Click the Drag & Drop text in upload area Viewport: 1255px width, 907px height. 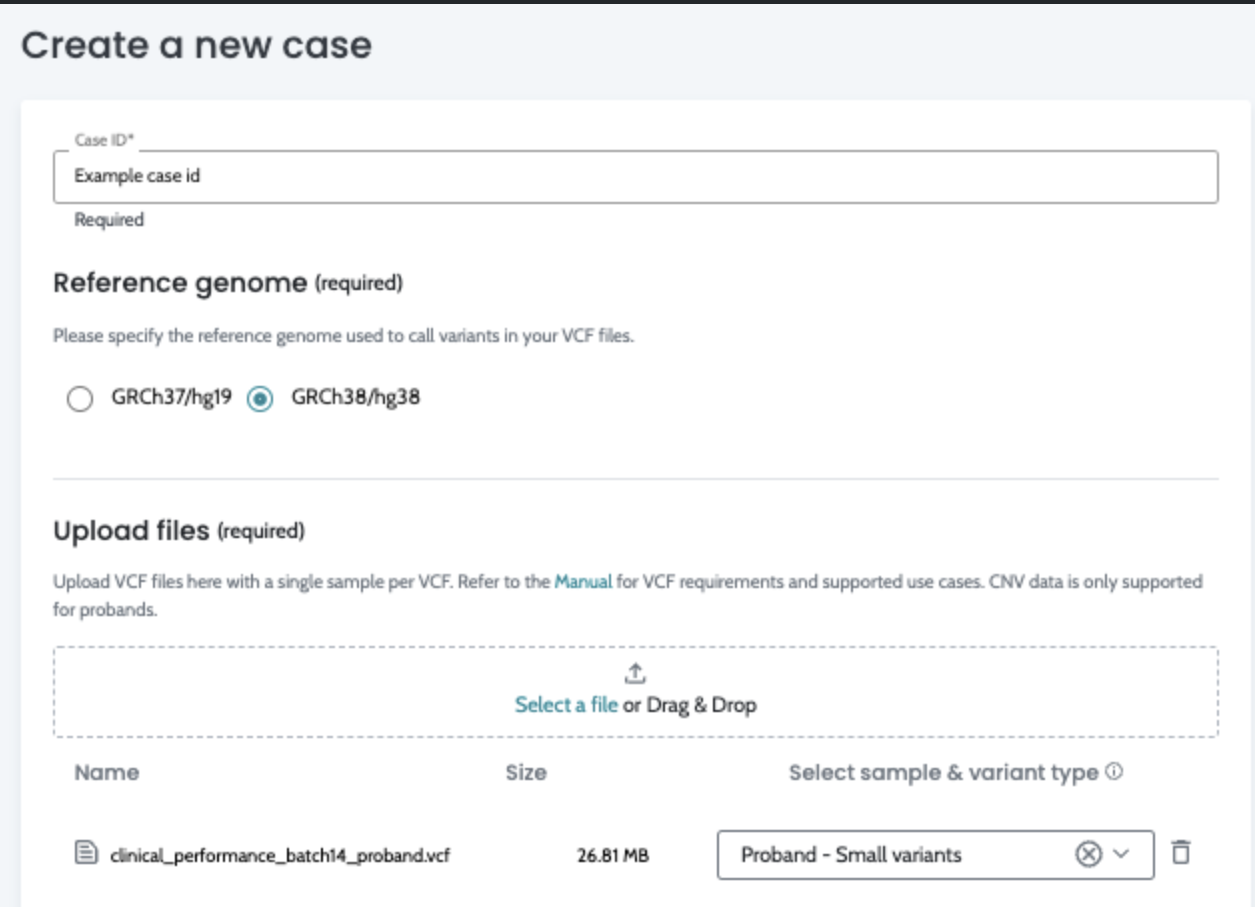[701, 705]
